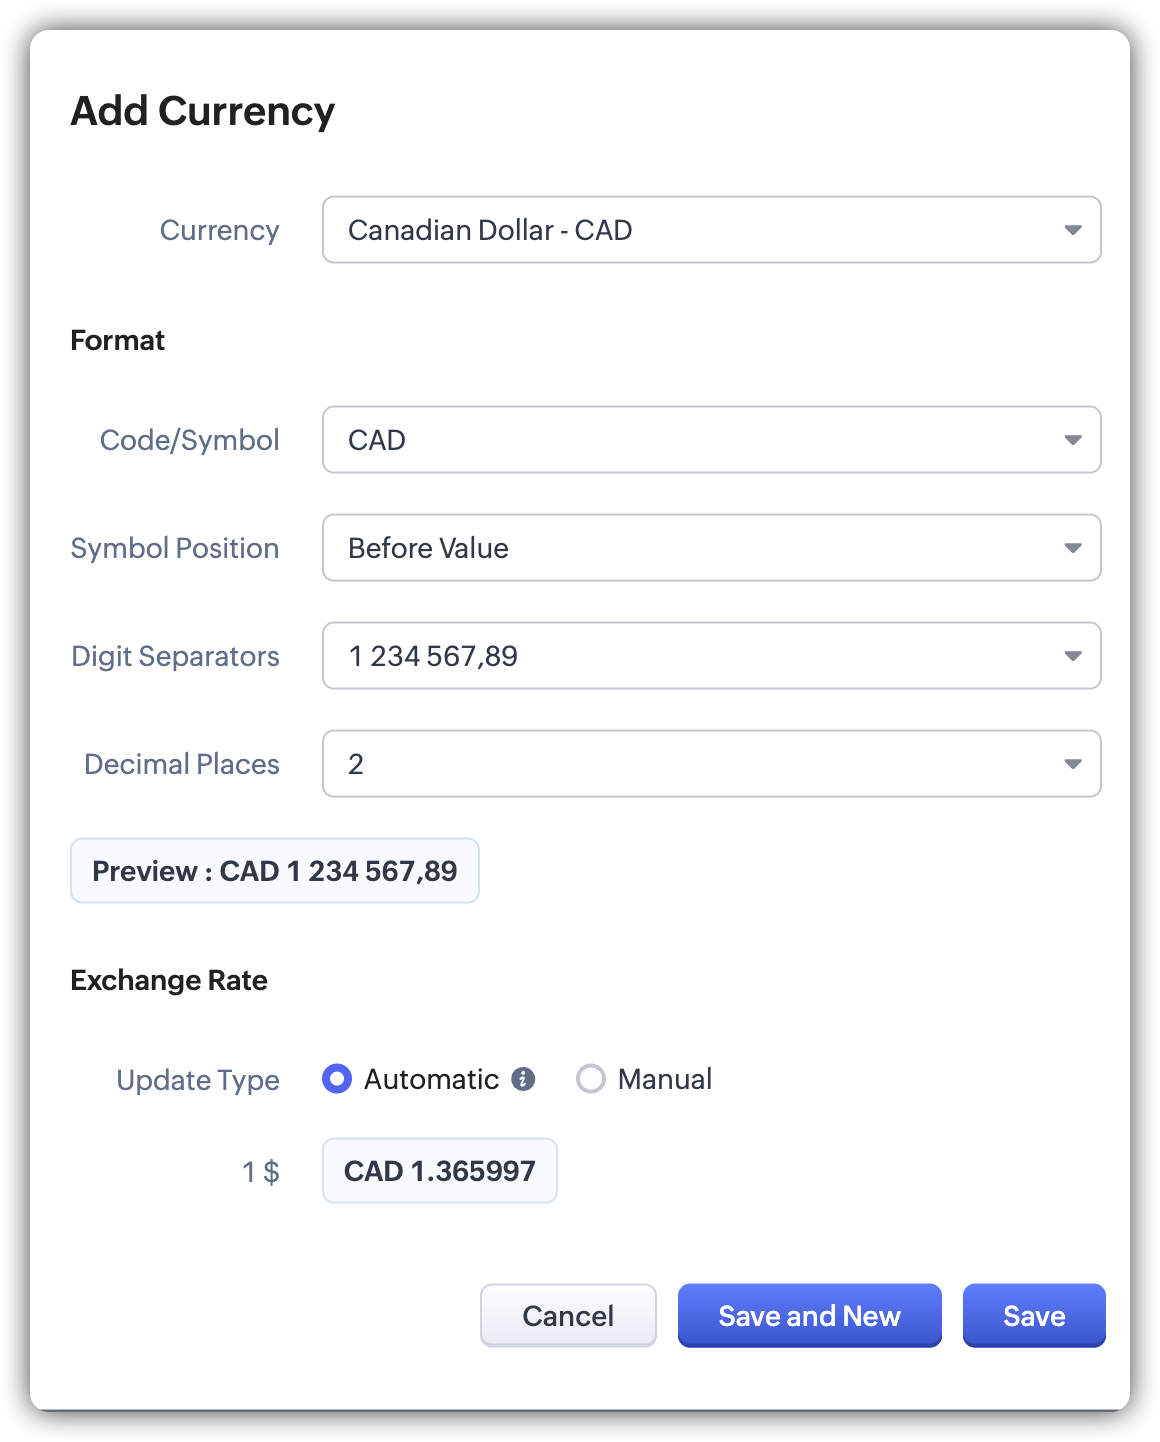1160x1442 pixels.
Task: Click the info icon beside Automatic
Action: [x=523, y=1079]
